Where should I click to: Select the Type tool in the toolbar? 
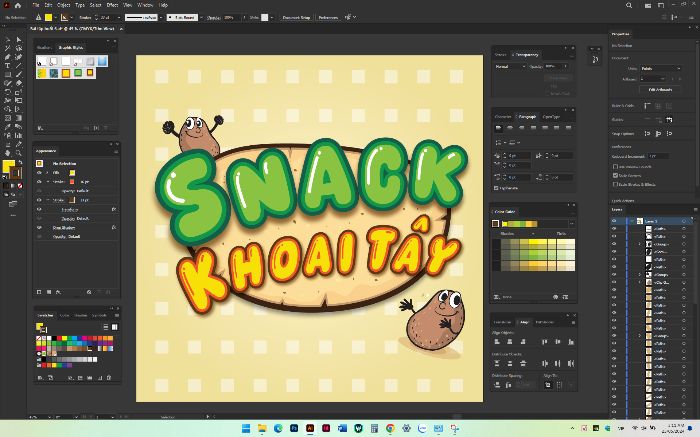click(8, 66)
